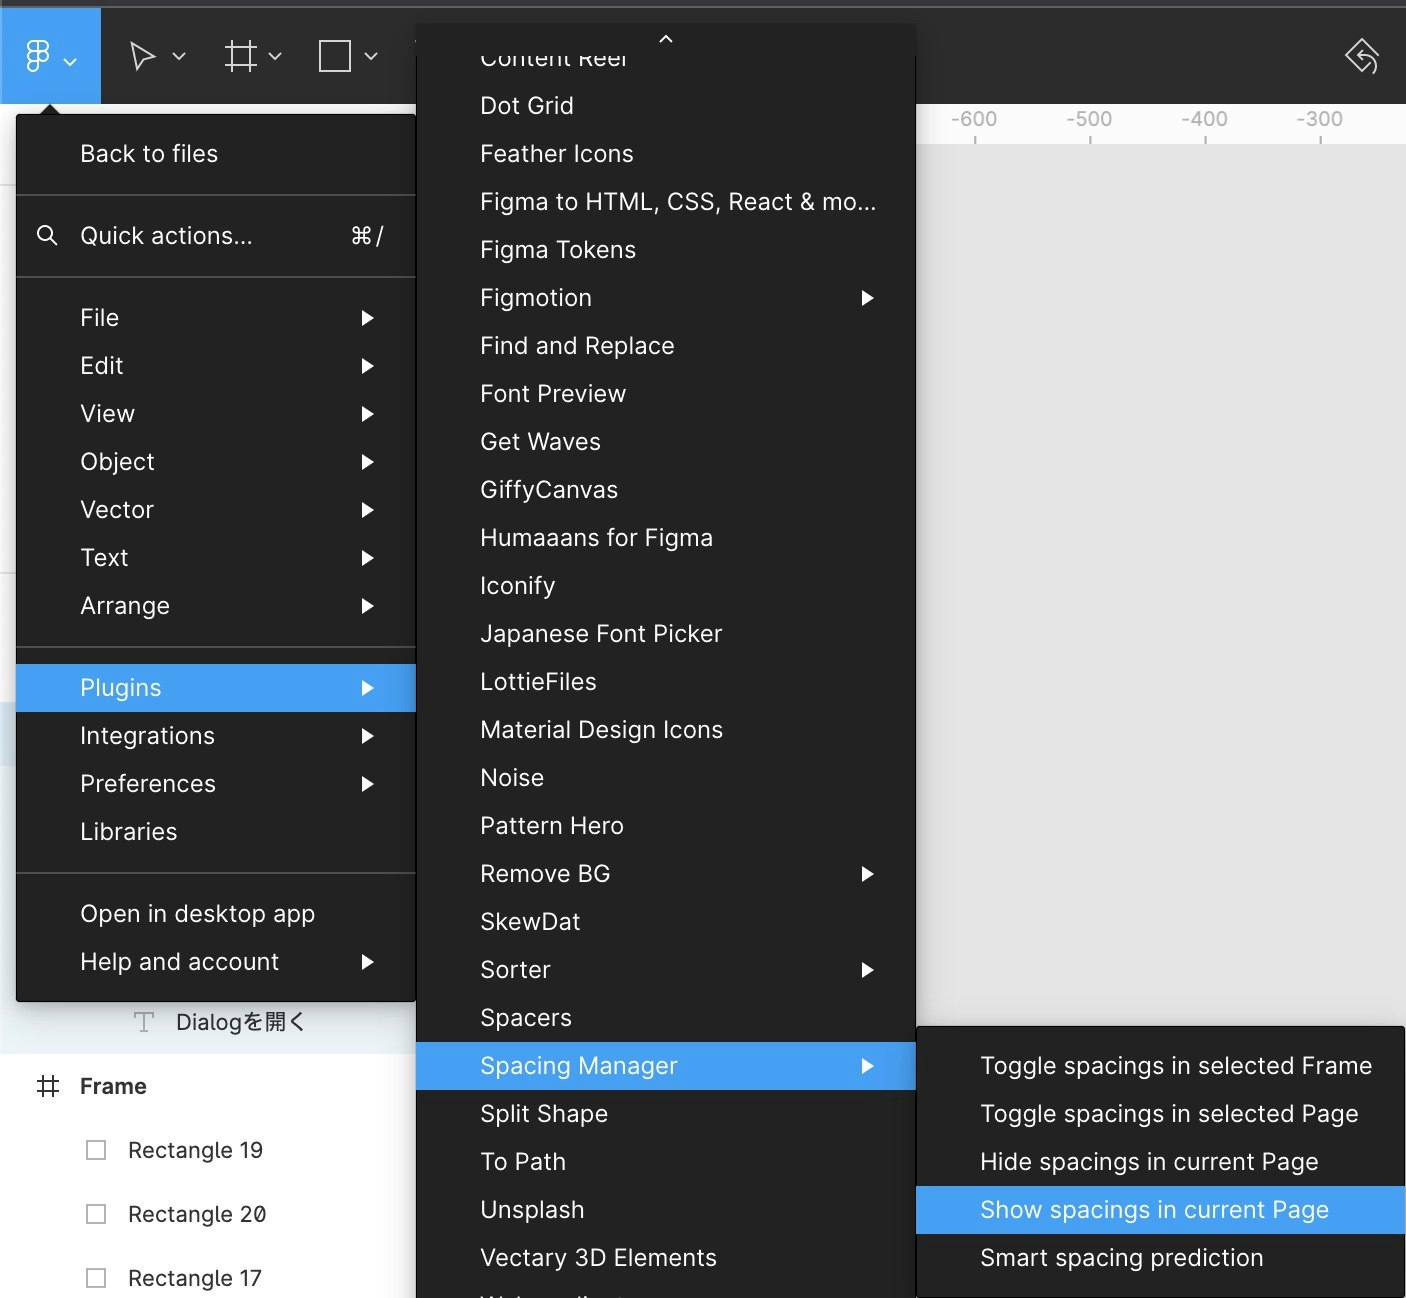Expand the Figmotion plugin submenu

[666, 298]
